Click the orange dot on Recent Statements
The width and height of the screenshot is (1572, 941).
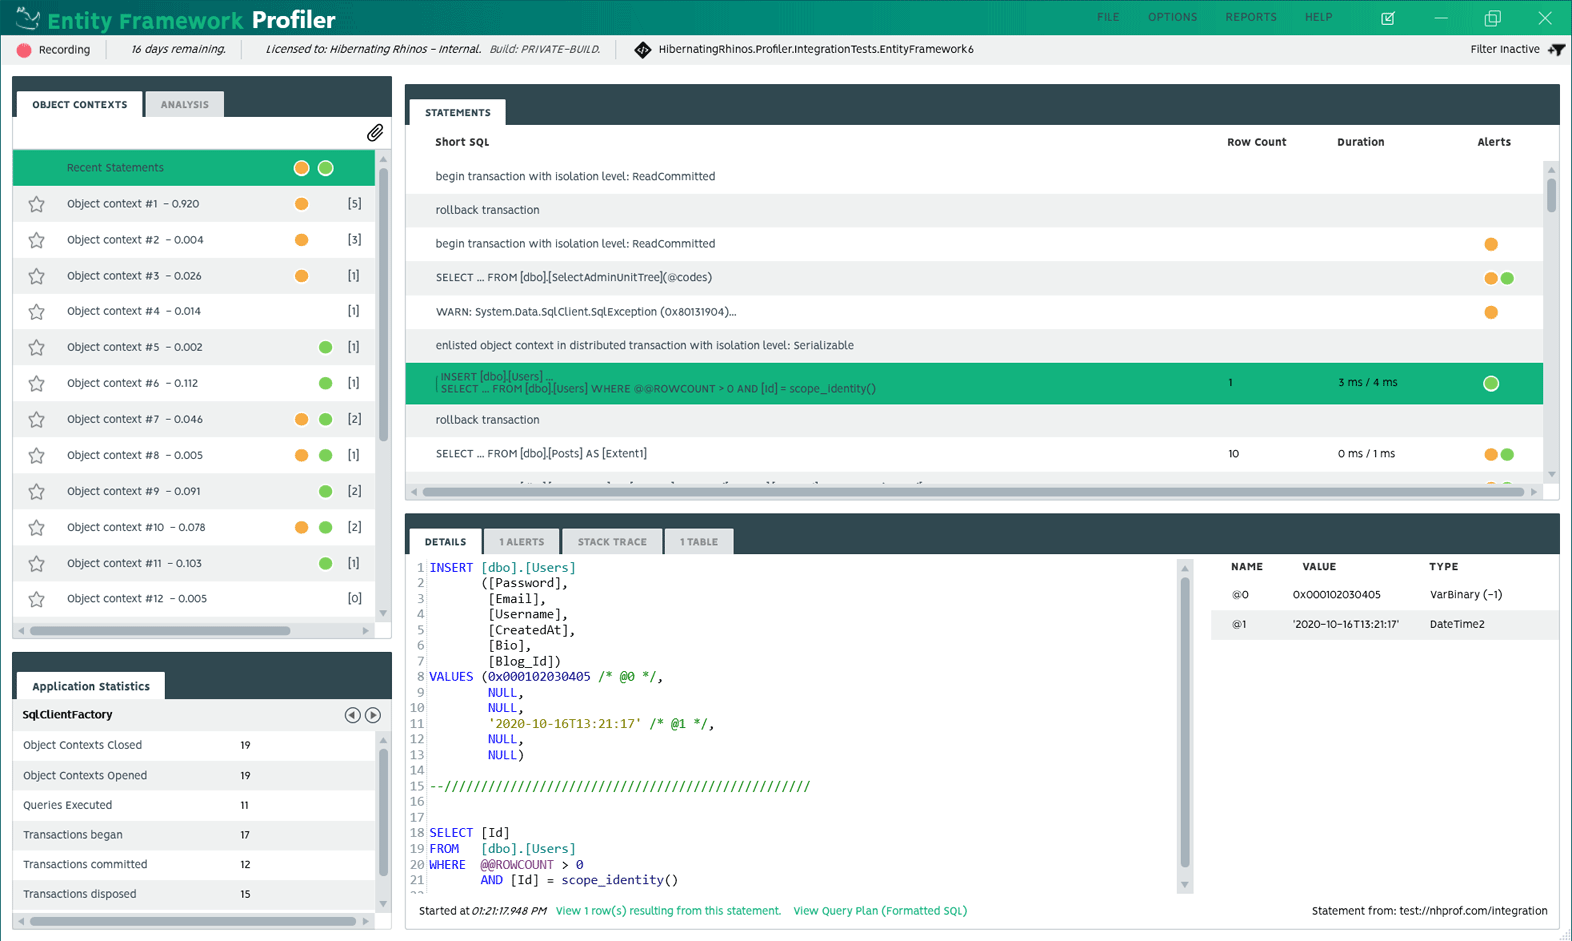click(301, 168)
